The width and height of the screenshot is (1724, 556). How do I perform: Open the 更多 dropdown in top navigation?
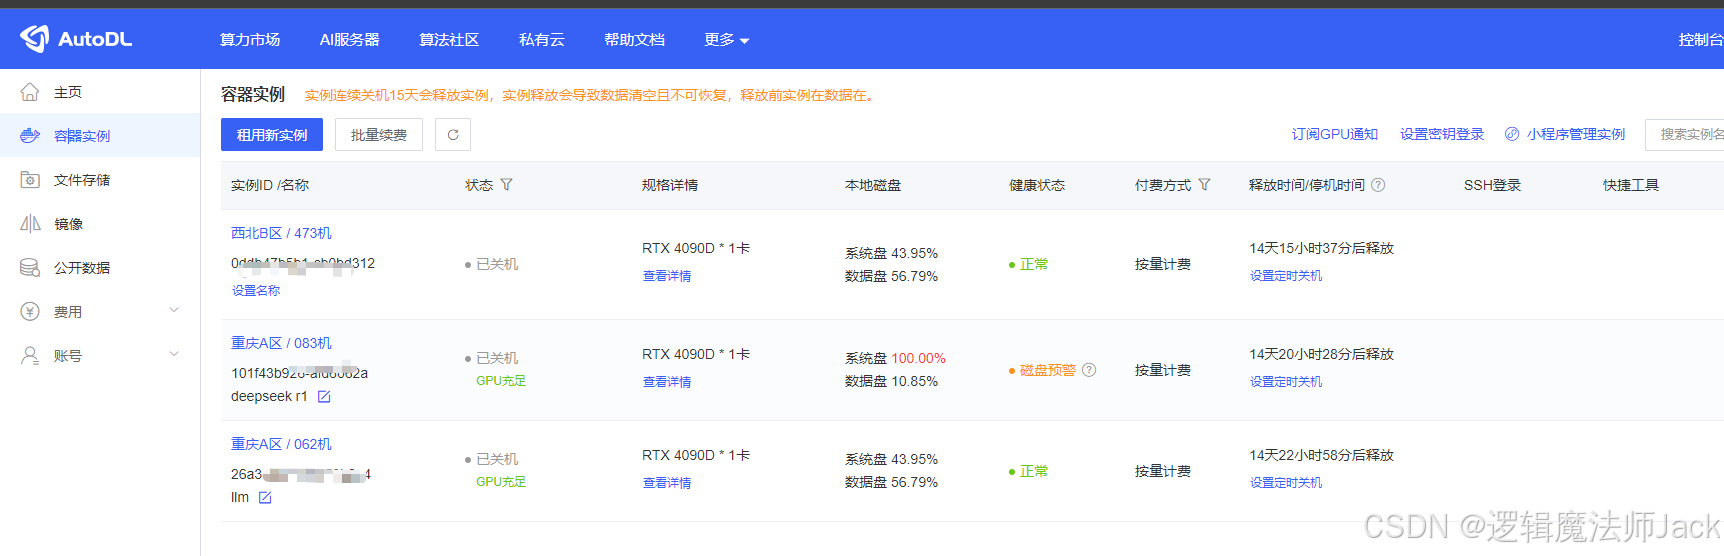pos(726,40)
